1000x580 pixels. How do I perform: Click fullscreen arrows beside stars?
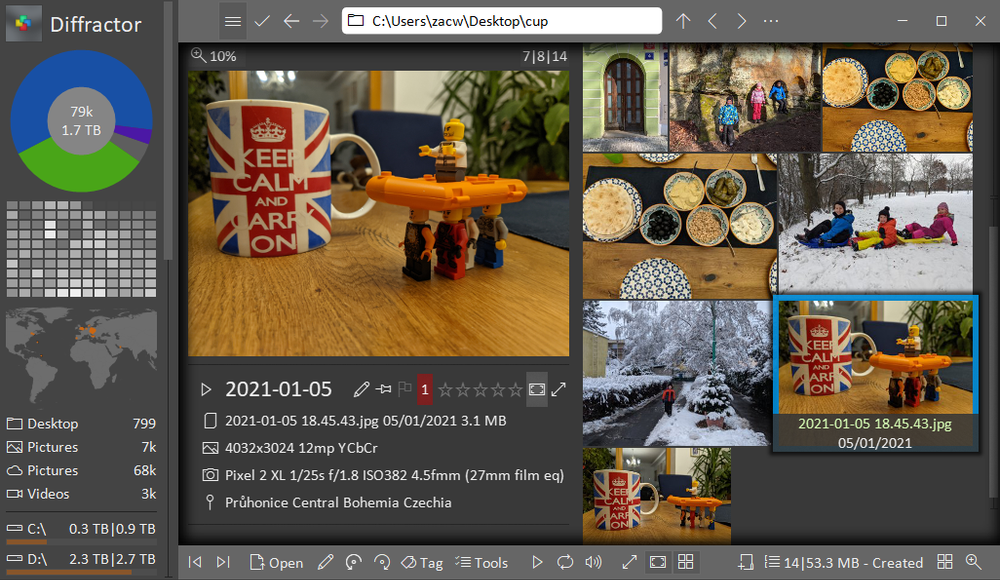559,389
